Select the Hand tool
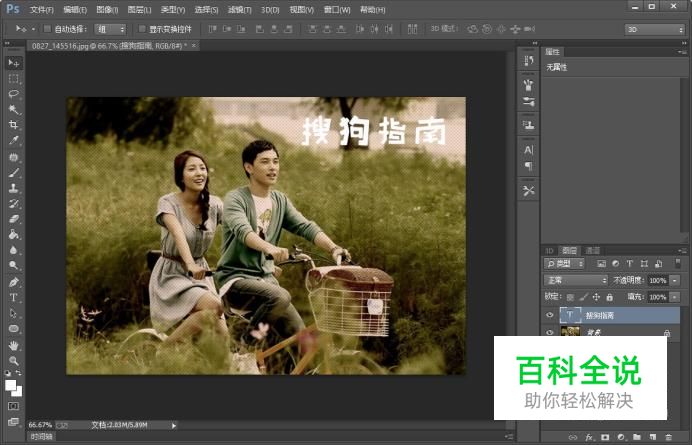The width and height of the screenshot is (692, 445). click(x=13, y=345)
